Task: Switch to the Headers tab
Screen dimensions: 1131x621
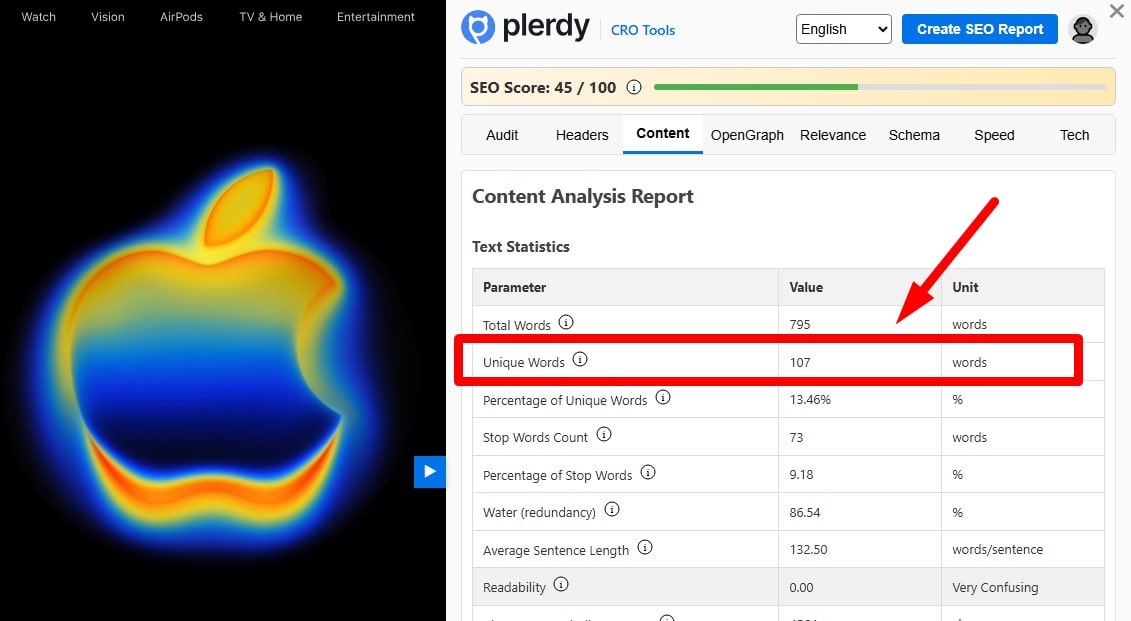Action: [582, 135]
